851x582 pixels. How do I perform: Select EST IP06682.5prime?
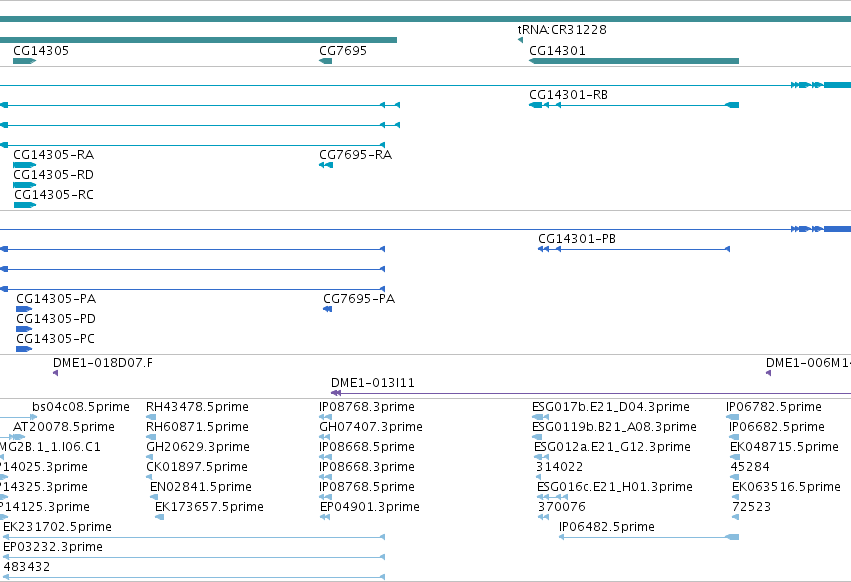(x=777, y=427)
